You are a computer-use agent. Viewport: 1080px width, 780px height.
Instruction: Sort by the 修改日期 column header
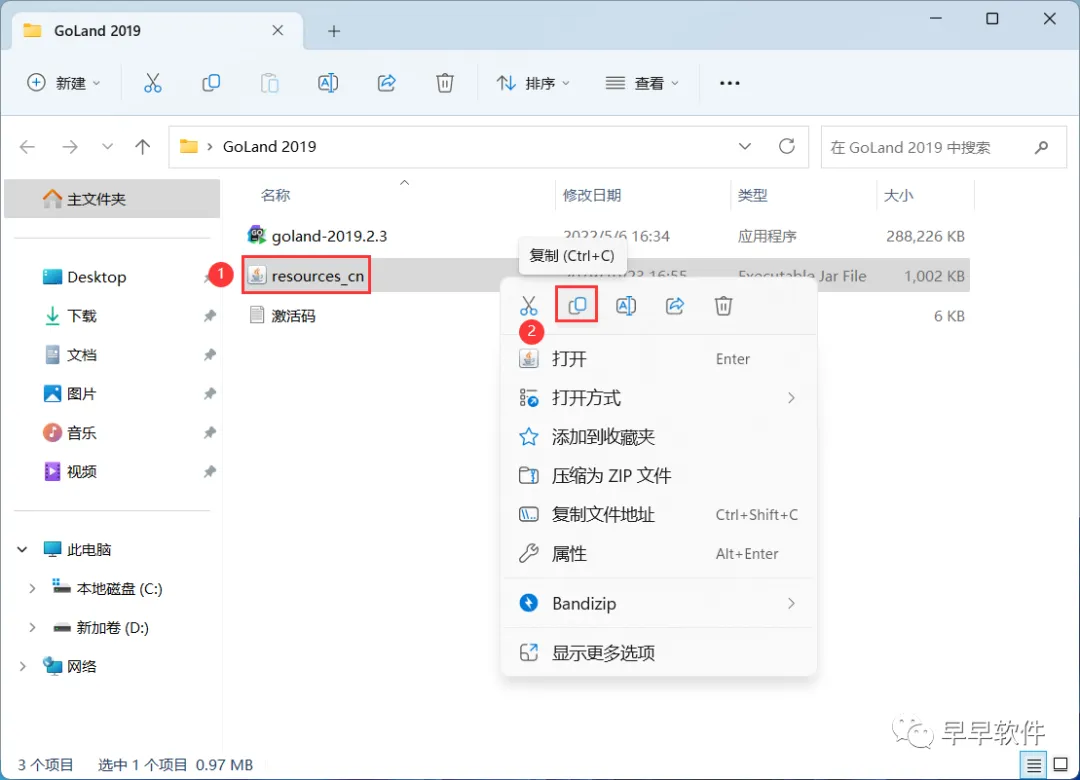point(592,196)
